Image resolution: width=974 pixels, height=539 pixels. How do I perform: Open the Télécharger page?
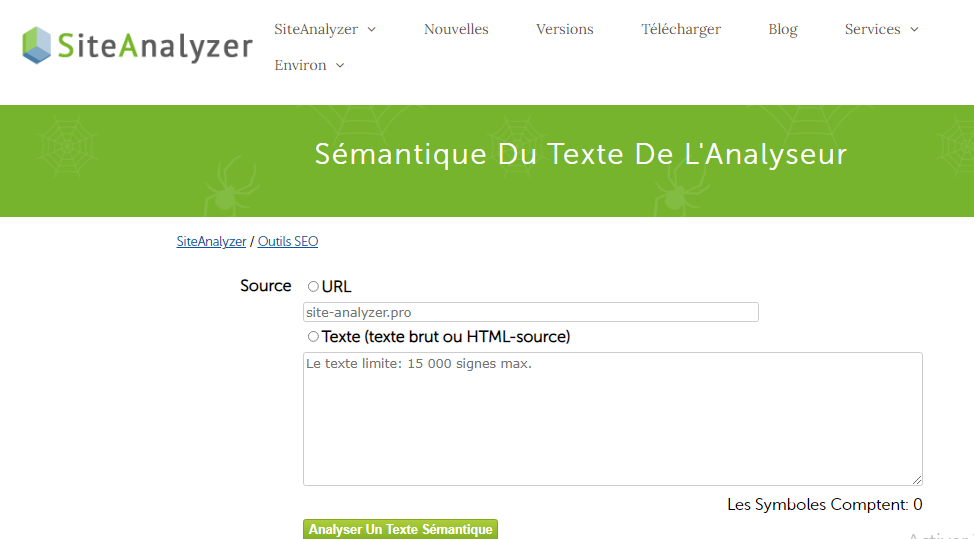point(681,29)
